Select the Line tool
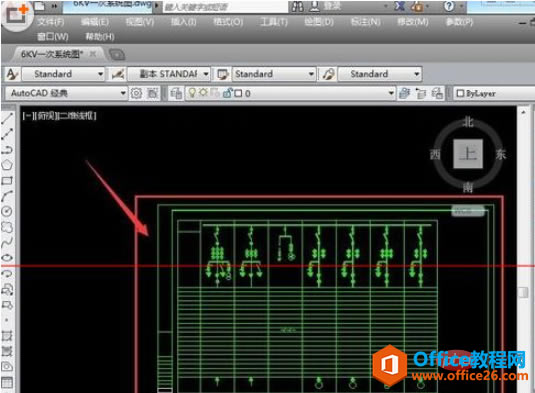Image resolution: width=535 pixels, height=393 pixels. point(7,118)
